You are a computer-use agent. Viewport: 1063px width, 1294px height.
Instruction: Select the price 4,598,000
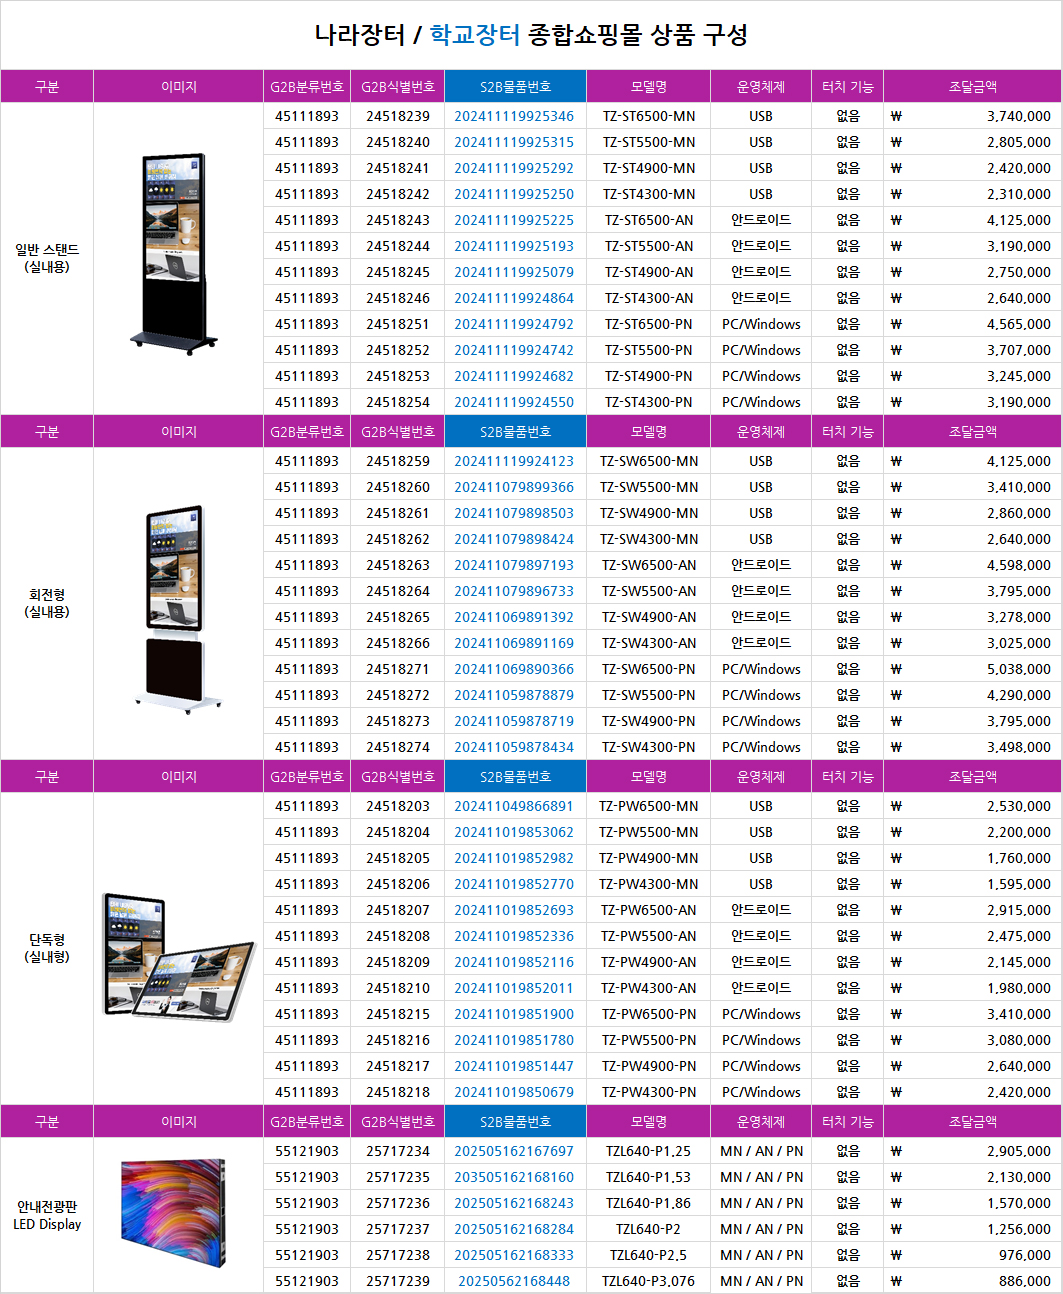click(x=1019, y=565)
